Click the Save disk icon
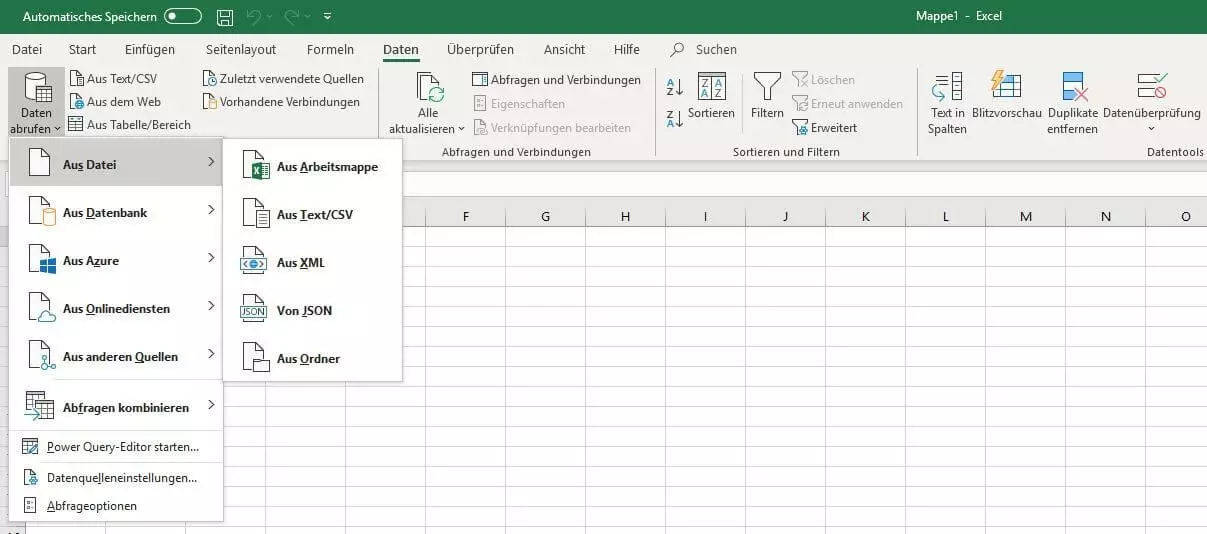The image size is (1207, 534). pyautogui.click(x=225, y=16)
